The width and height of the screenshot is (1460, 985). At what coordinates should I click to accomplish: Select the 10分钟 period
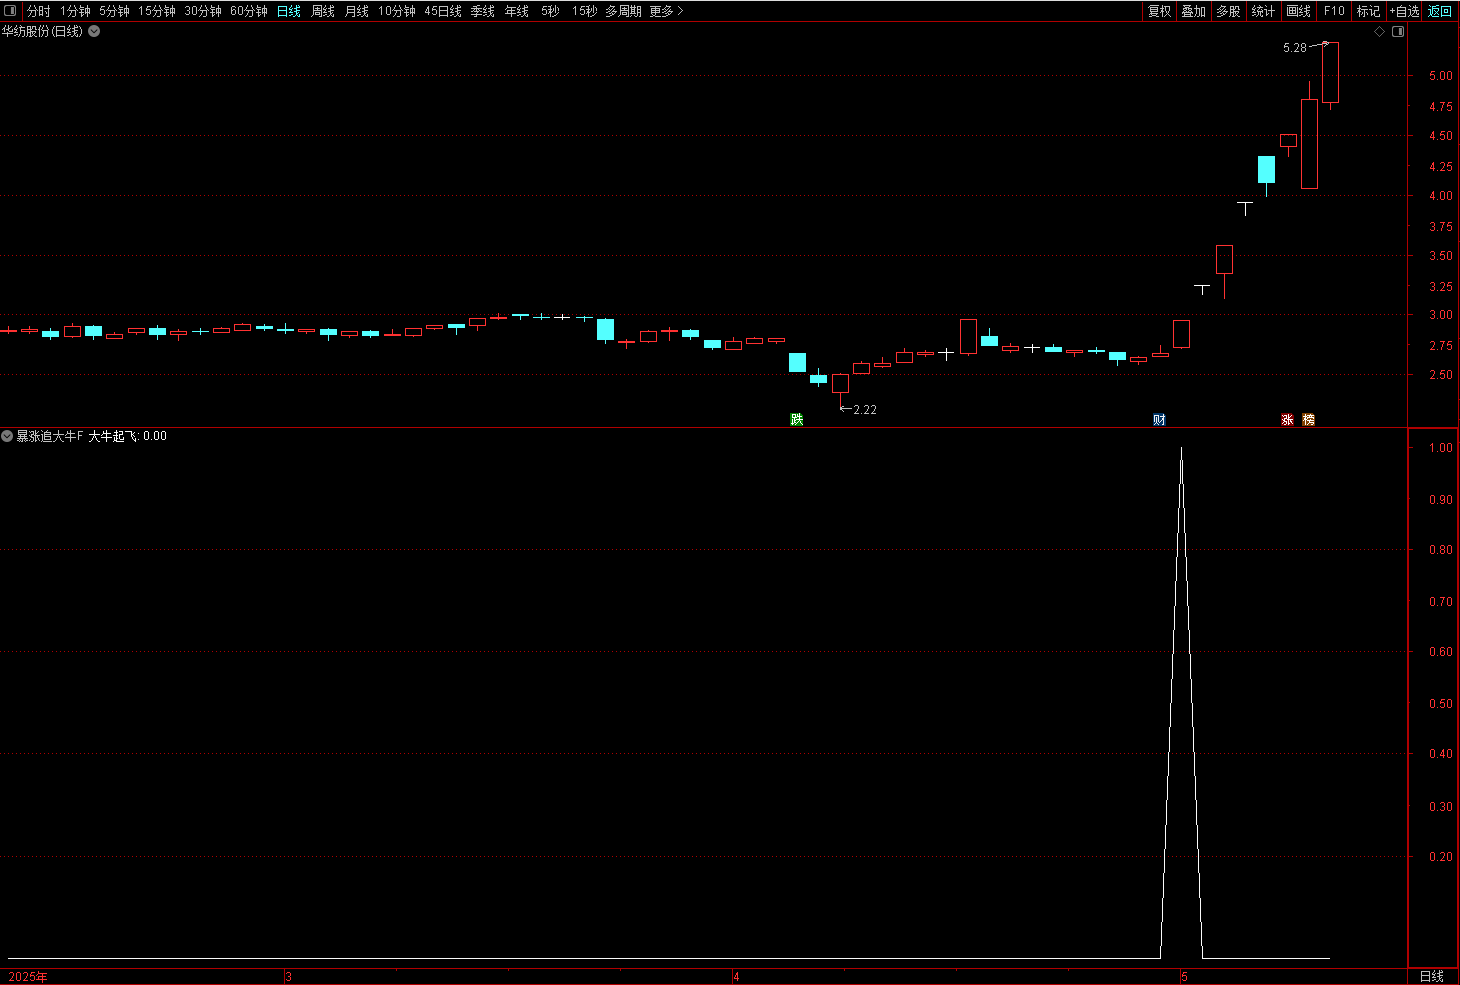click(x=397, y=11)
